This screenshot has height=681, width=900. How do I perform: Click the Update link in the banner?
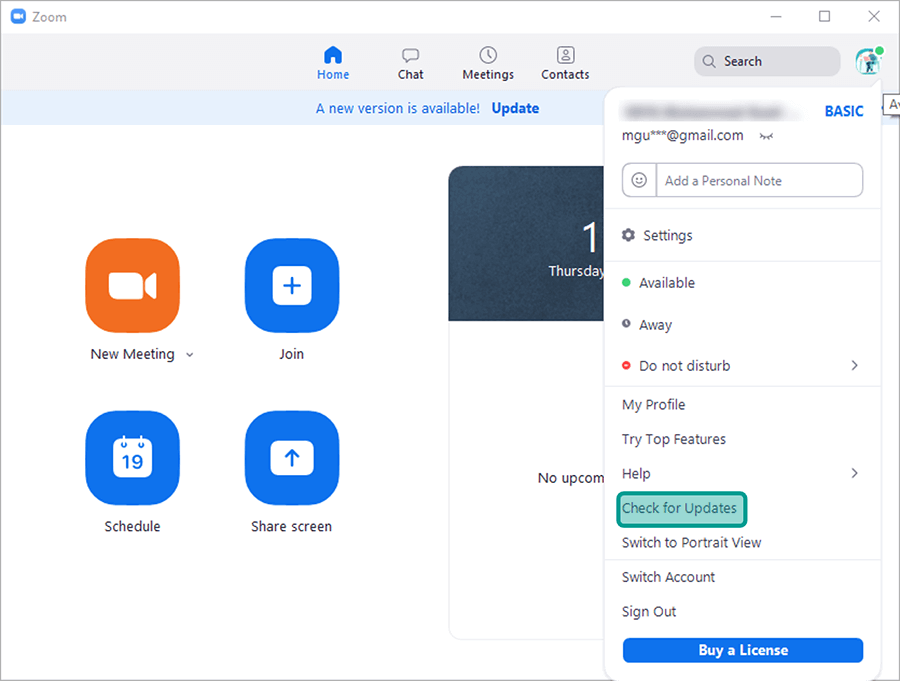[x=515, y=108]
